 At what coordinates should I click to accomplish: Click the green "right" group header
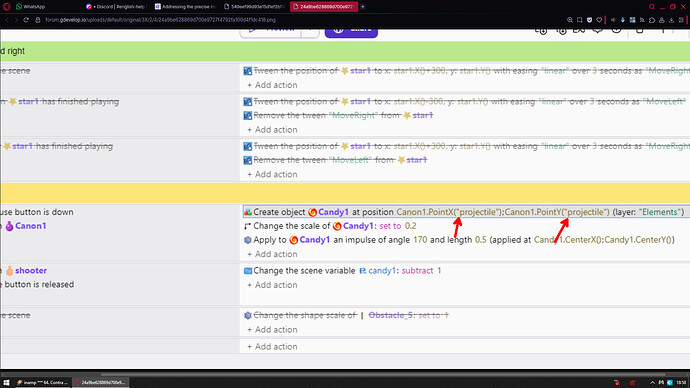pyautogui.click(x=345, y=51)
